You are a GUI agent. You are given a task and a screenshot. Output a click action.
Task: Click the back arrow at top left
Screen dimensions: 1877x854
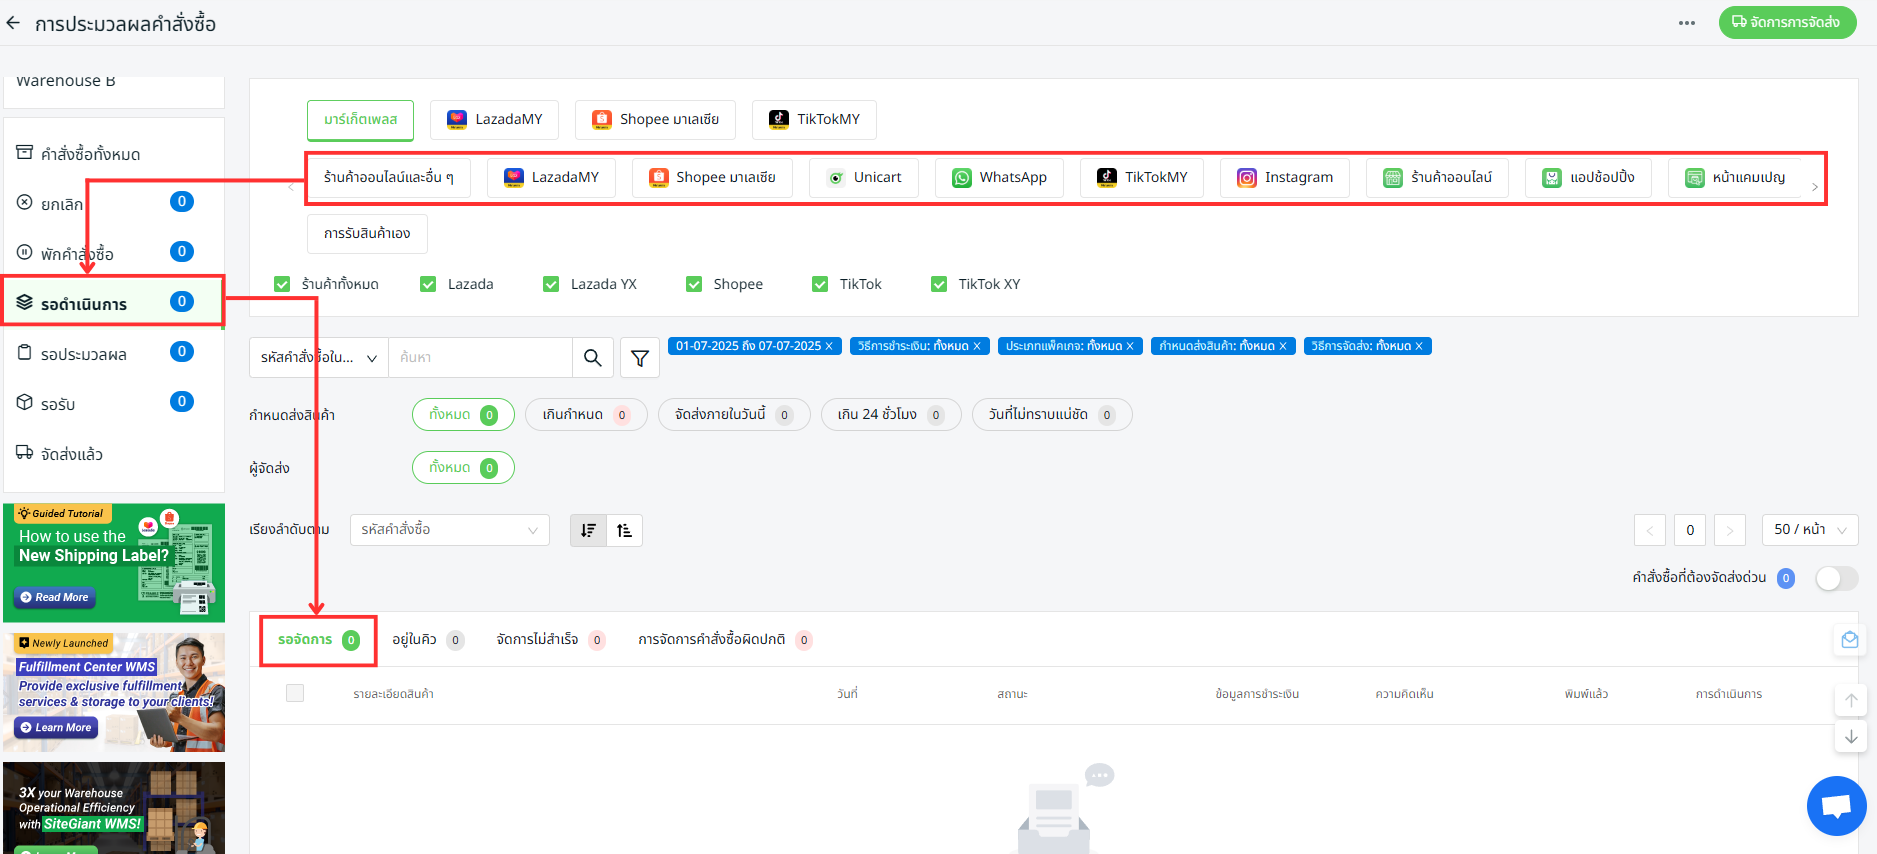coord(13,23)
